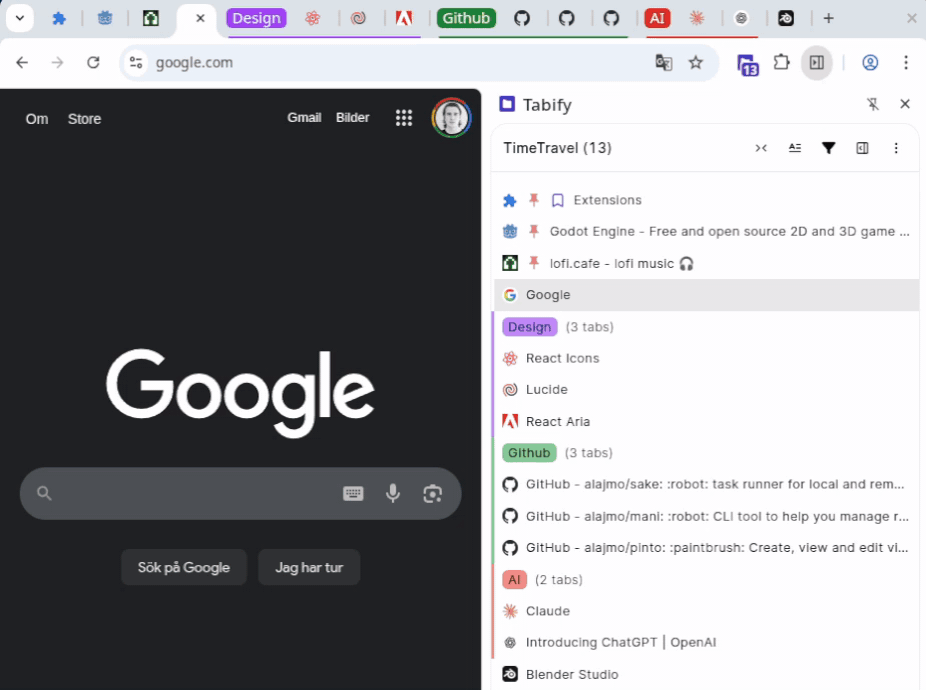Toggle the pin on the Extensions tab
The width and height of the screenshot is (926, 690).
[x=533, y=200]
